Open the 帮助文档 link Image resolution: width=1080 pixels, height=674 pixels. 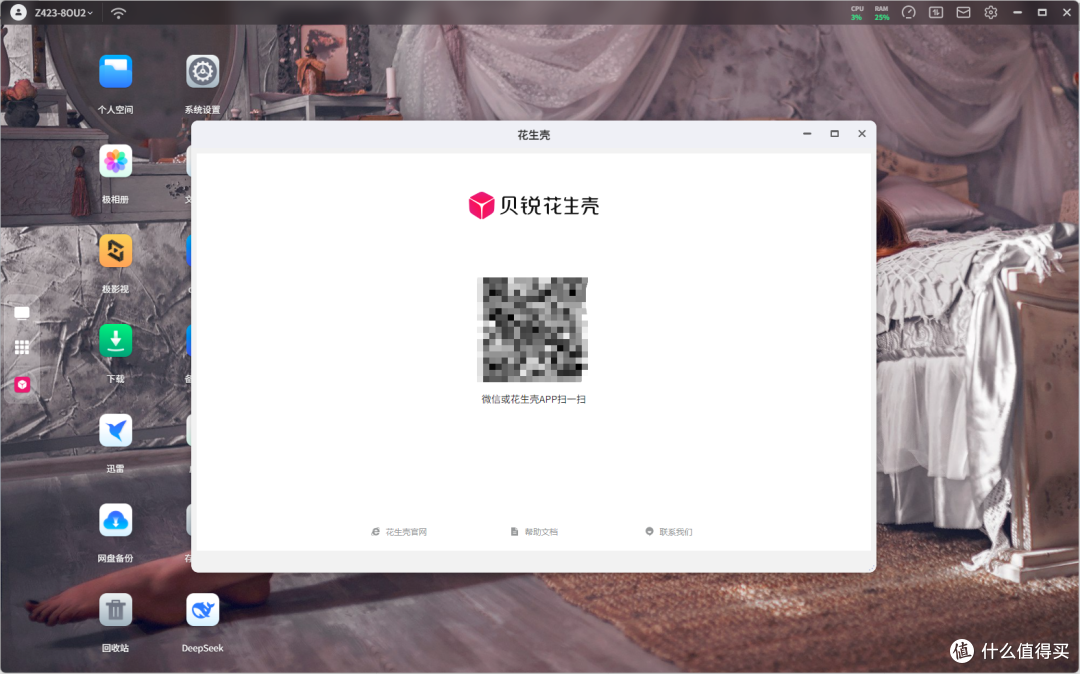pos(534,532)
